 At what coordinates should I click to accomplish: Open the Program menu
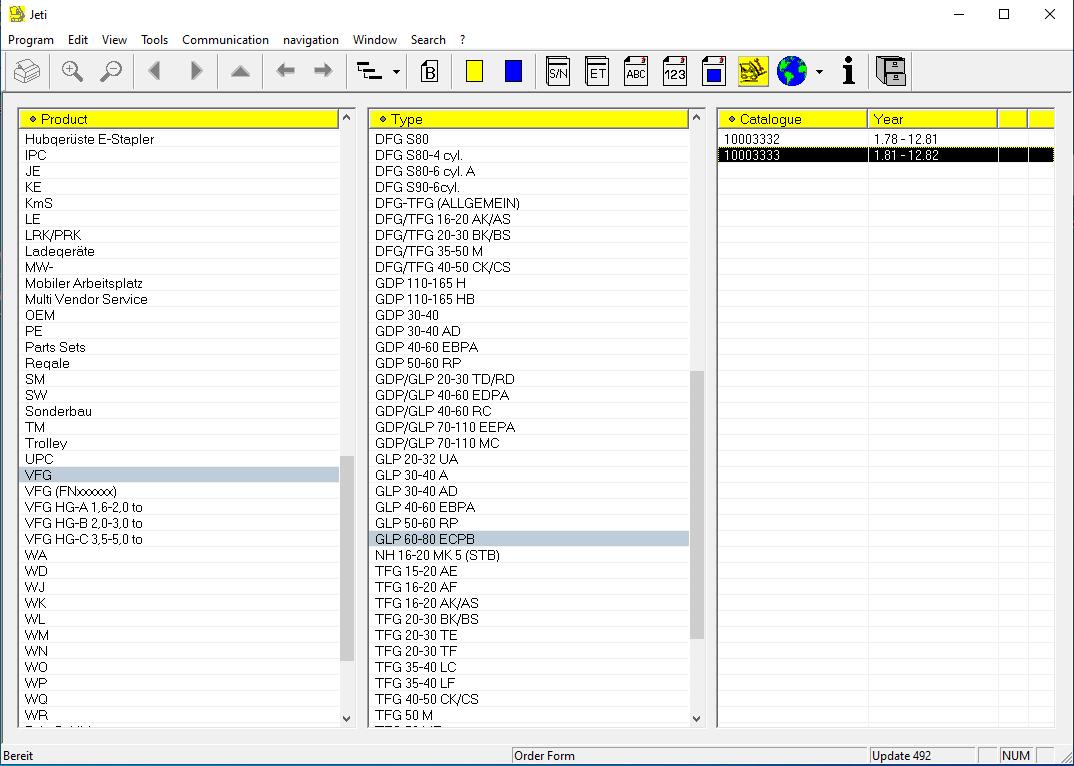point(31,40)
